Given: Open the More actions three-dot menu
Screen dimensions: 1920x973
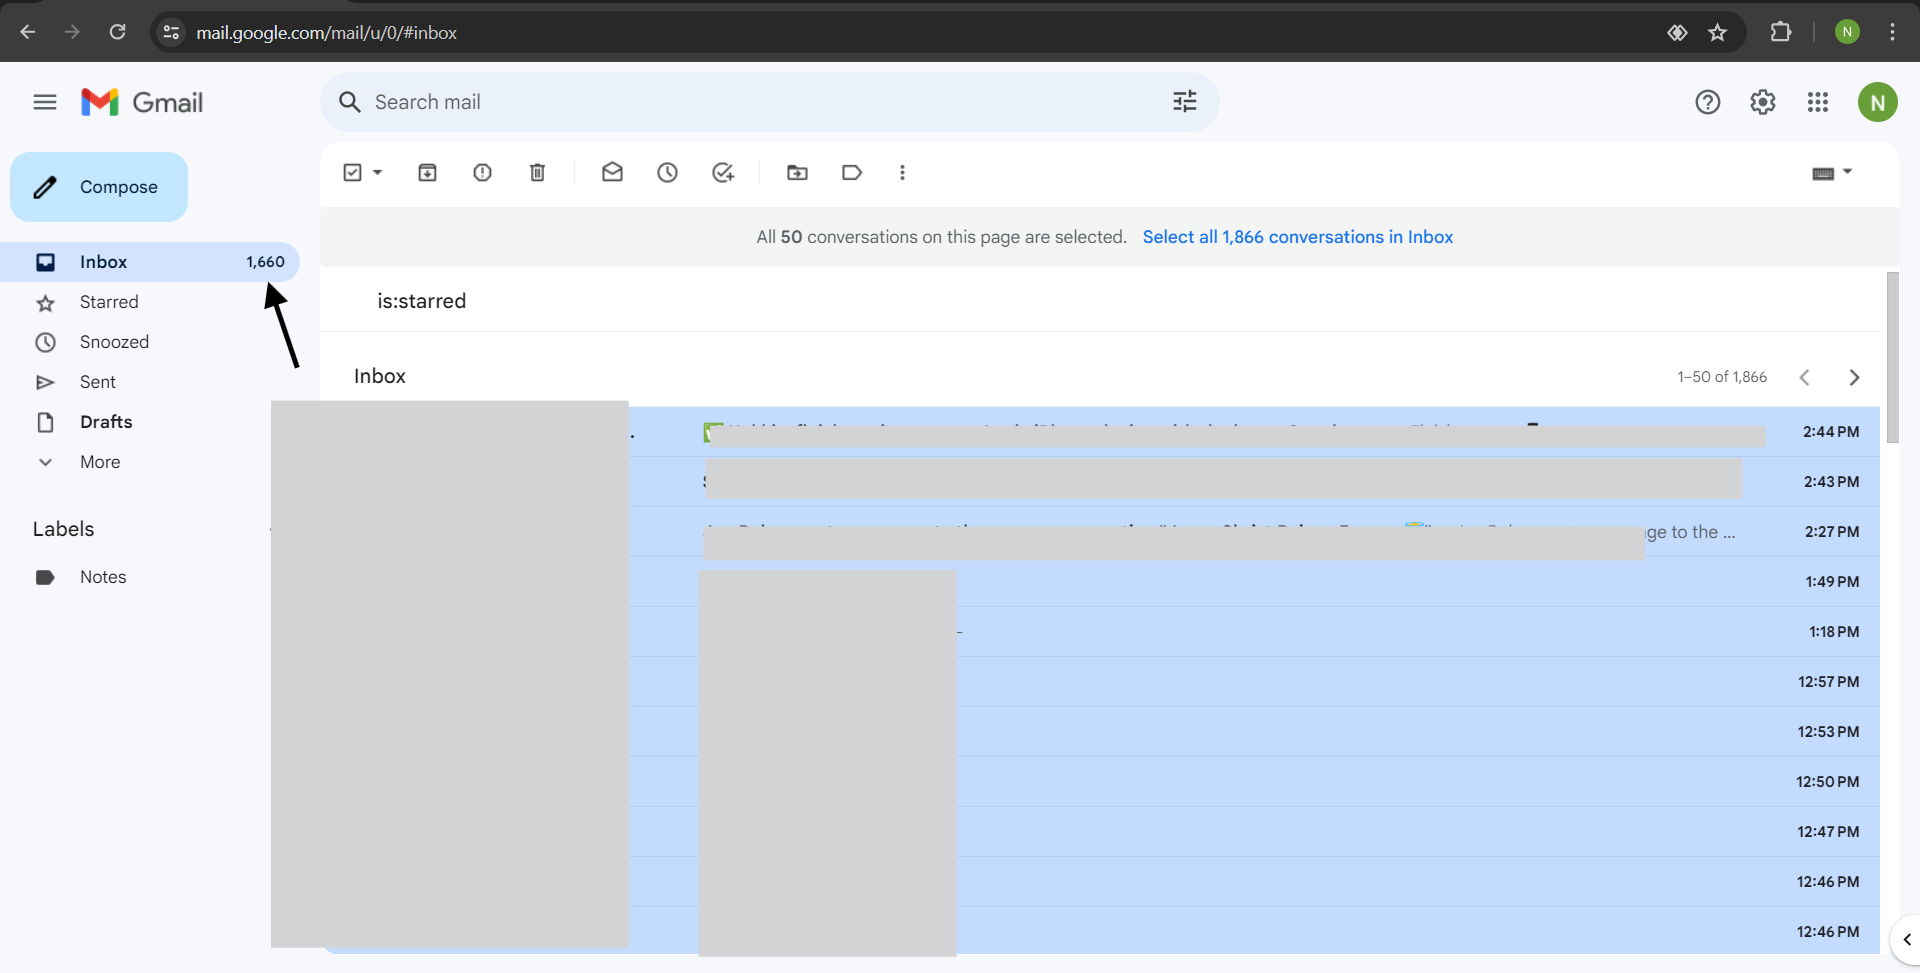Looking at the screenshot, I should (x=902, y=173).
